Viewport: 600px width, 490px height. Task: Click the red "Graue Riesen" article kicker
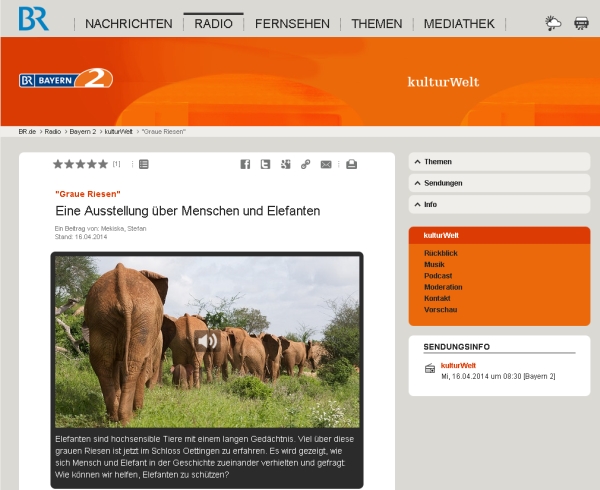pos(88,194)
